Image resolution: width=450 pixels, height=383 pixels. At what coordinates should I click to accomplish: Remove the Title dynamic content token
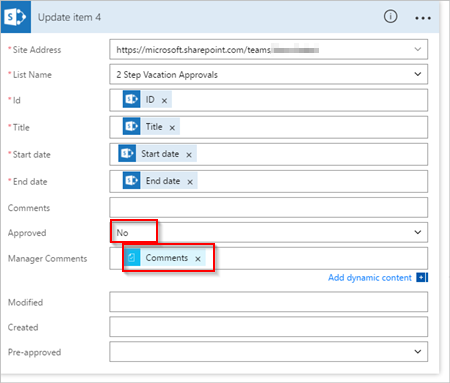172,128
